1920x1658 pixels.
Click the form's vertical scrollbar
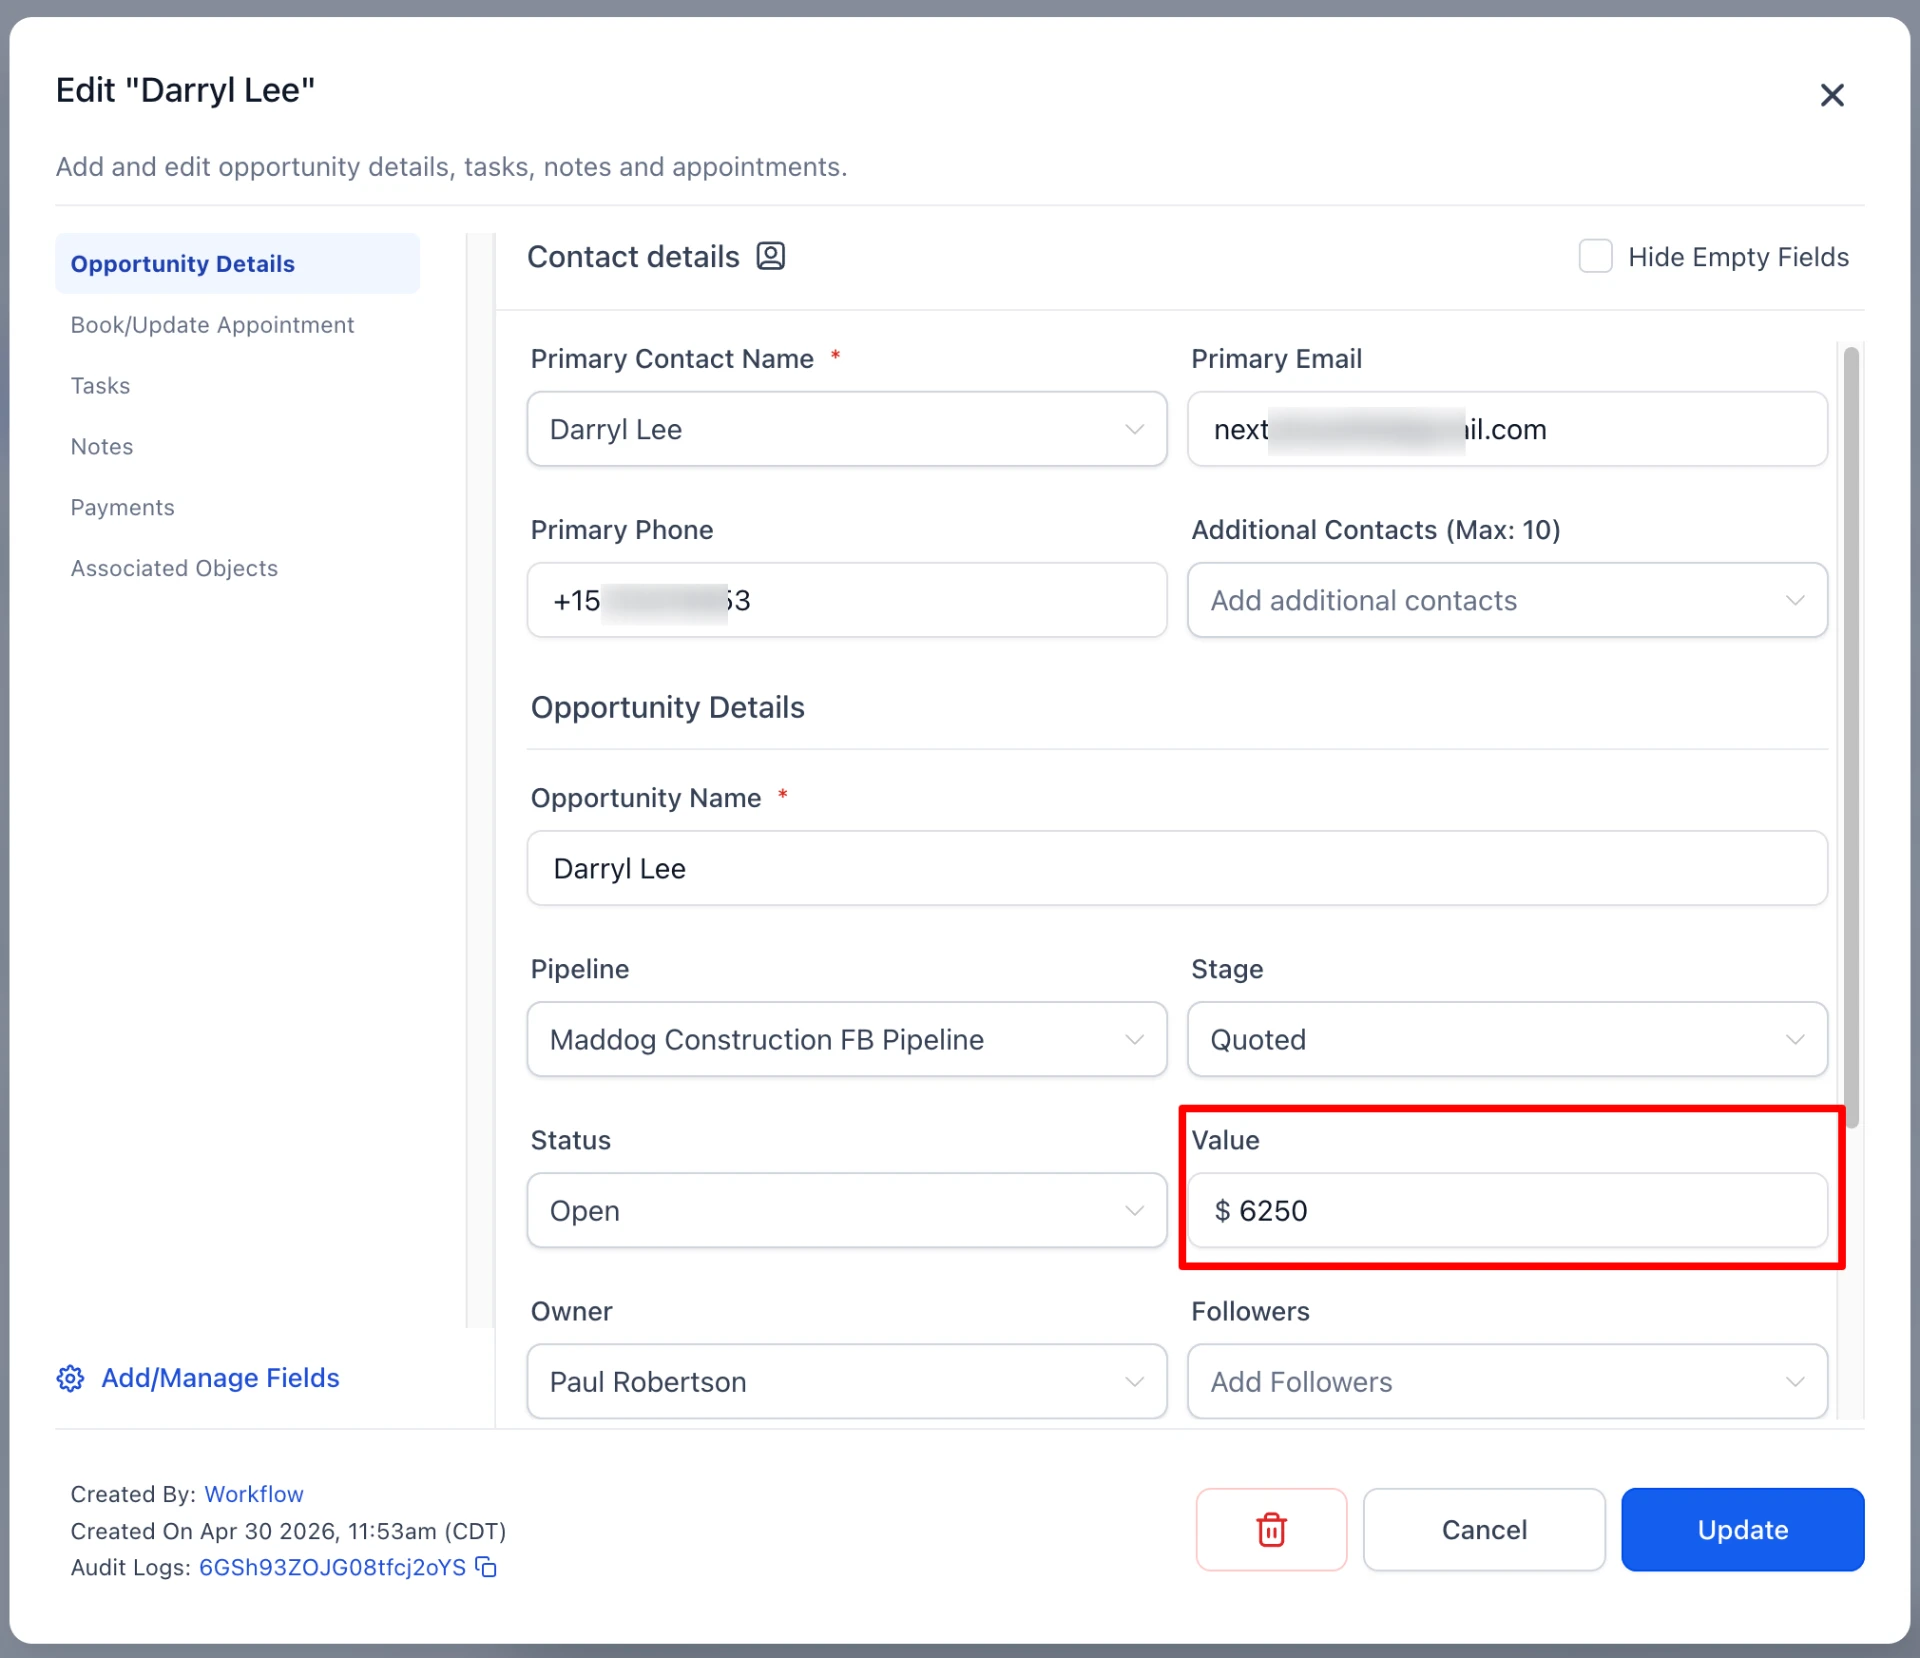click(1851, 737)
